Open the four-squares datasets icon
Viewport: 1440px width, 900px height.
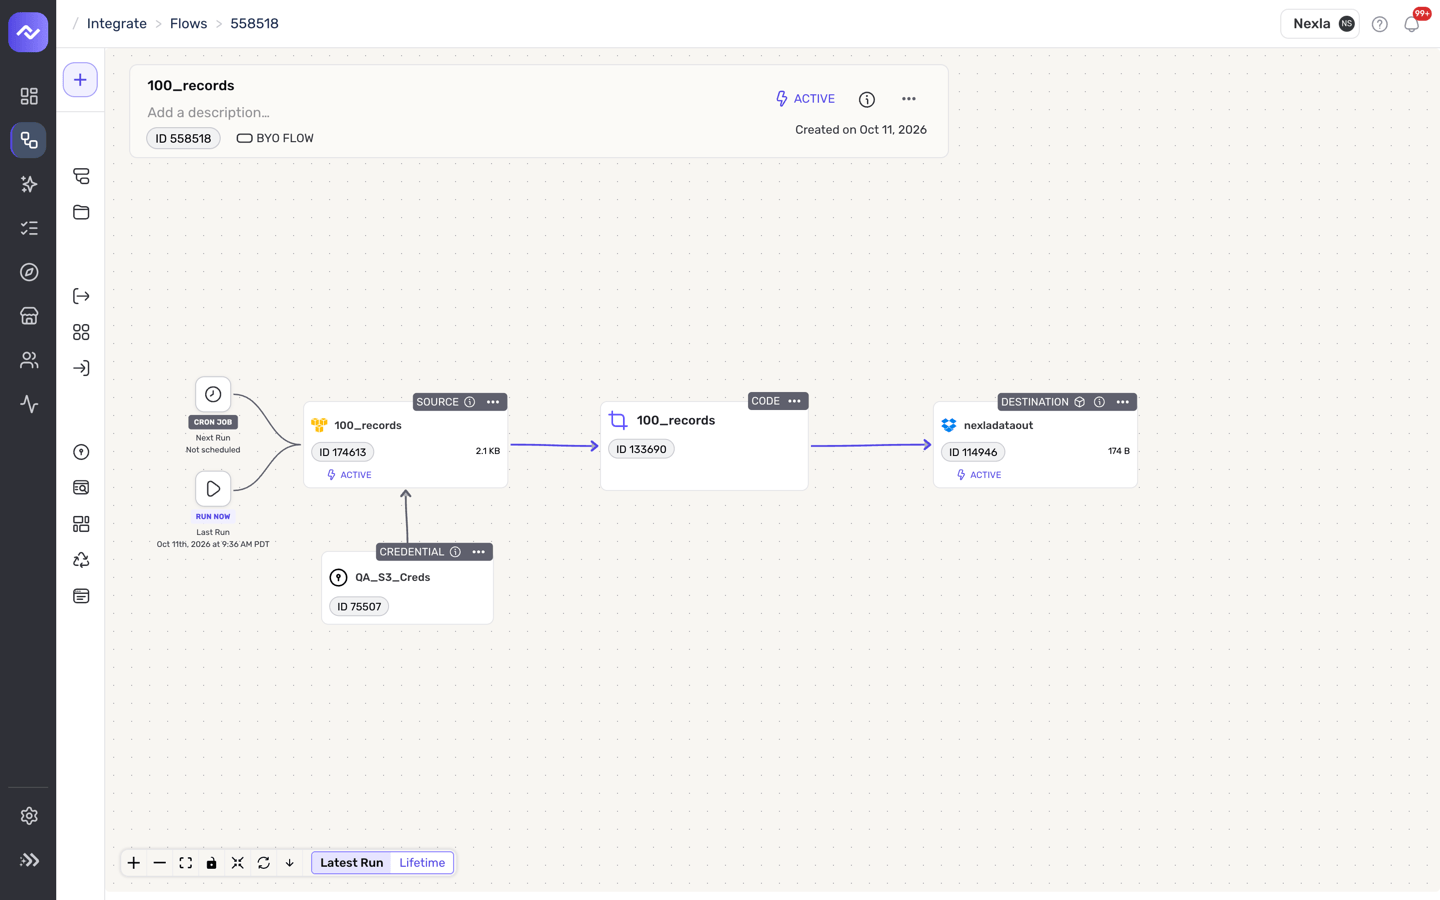point(81,332)
